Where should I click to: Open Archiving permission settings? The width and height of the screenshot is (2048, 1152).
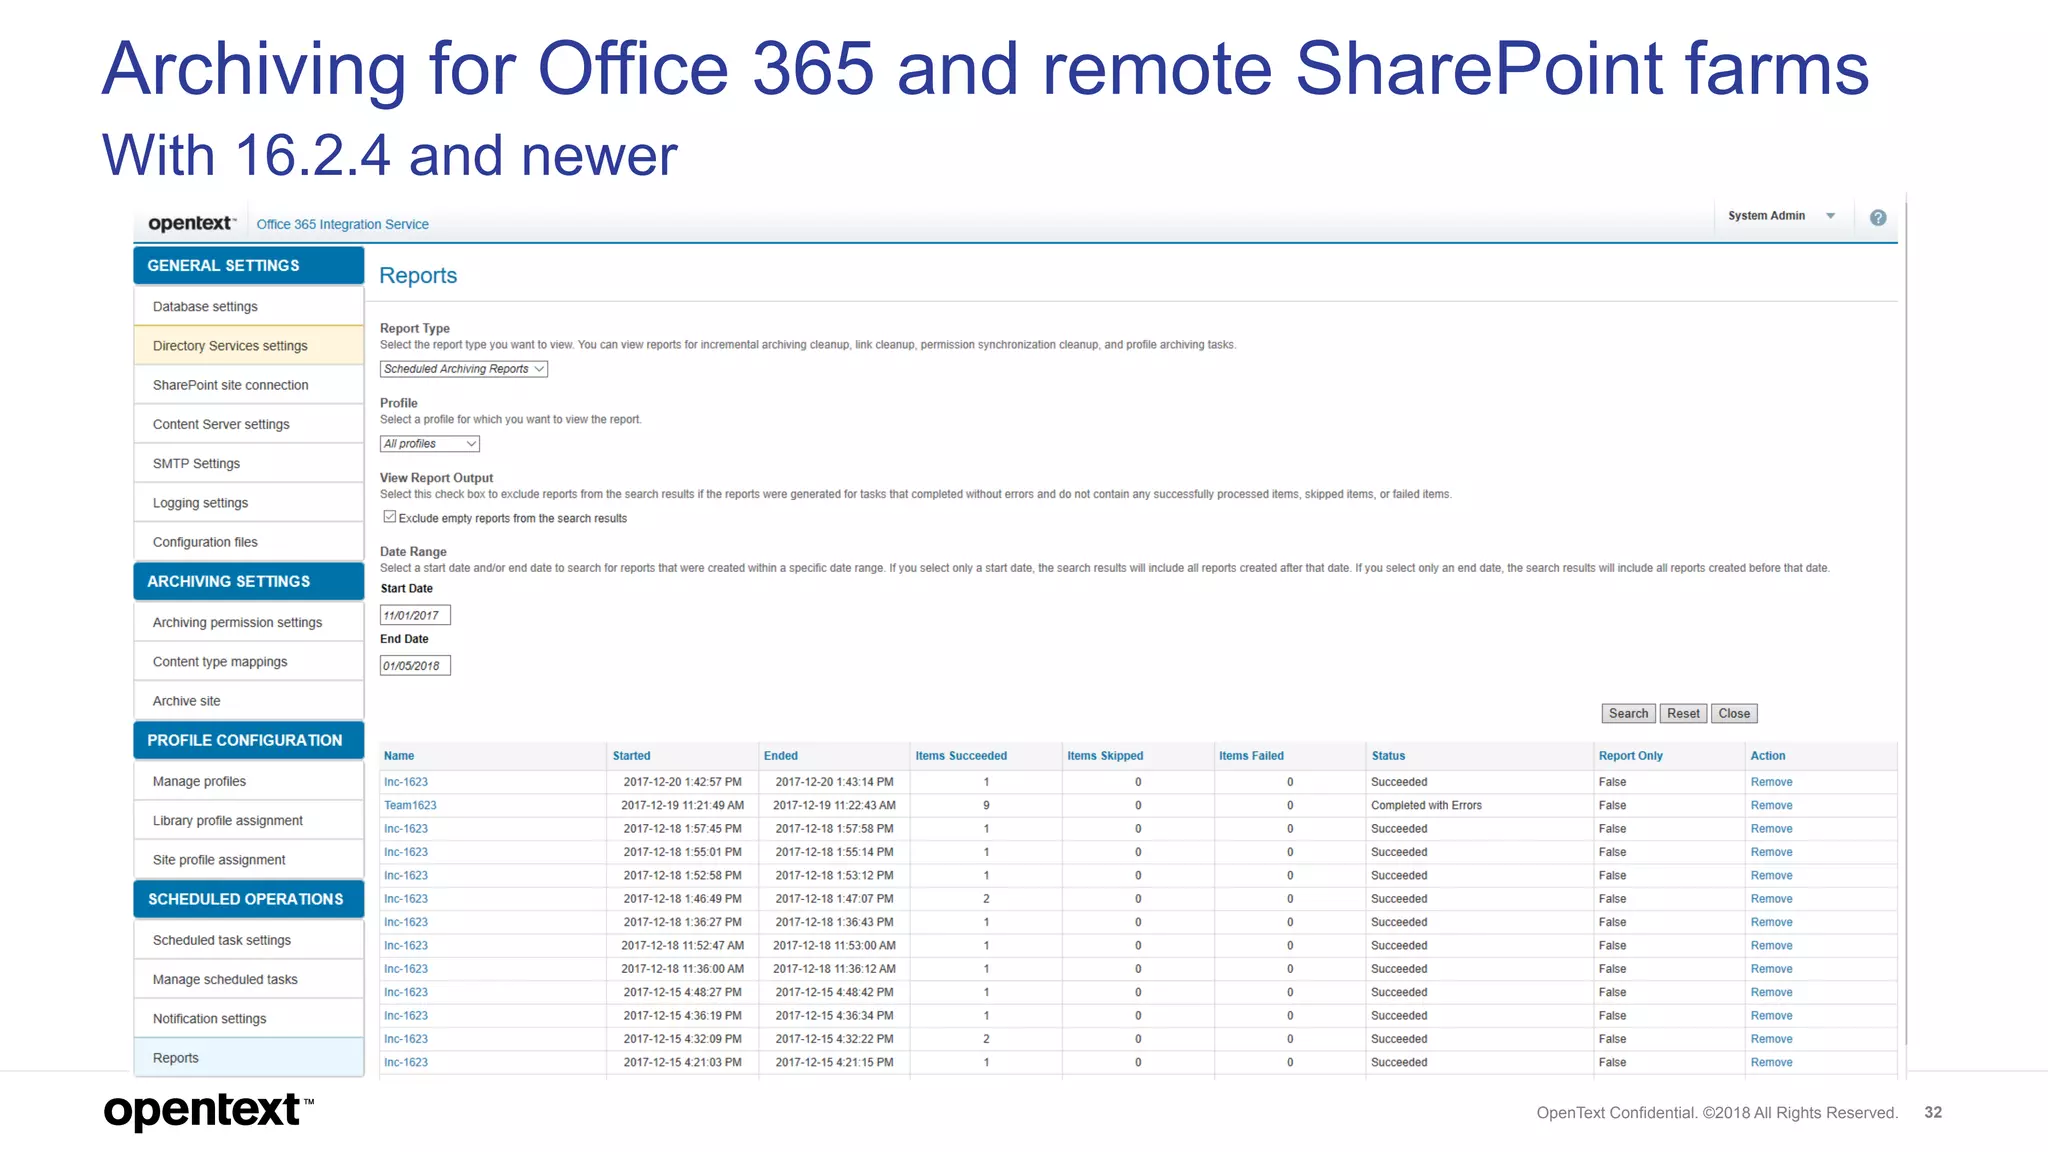point(249,622)
